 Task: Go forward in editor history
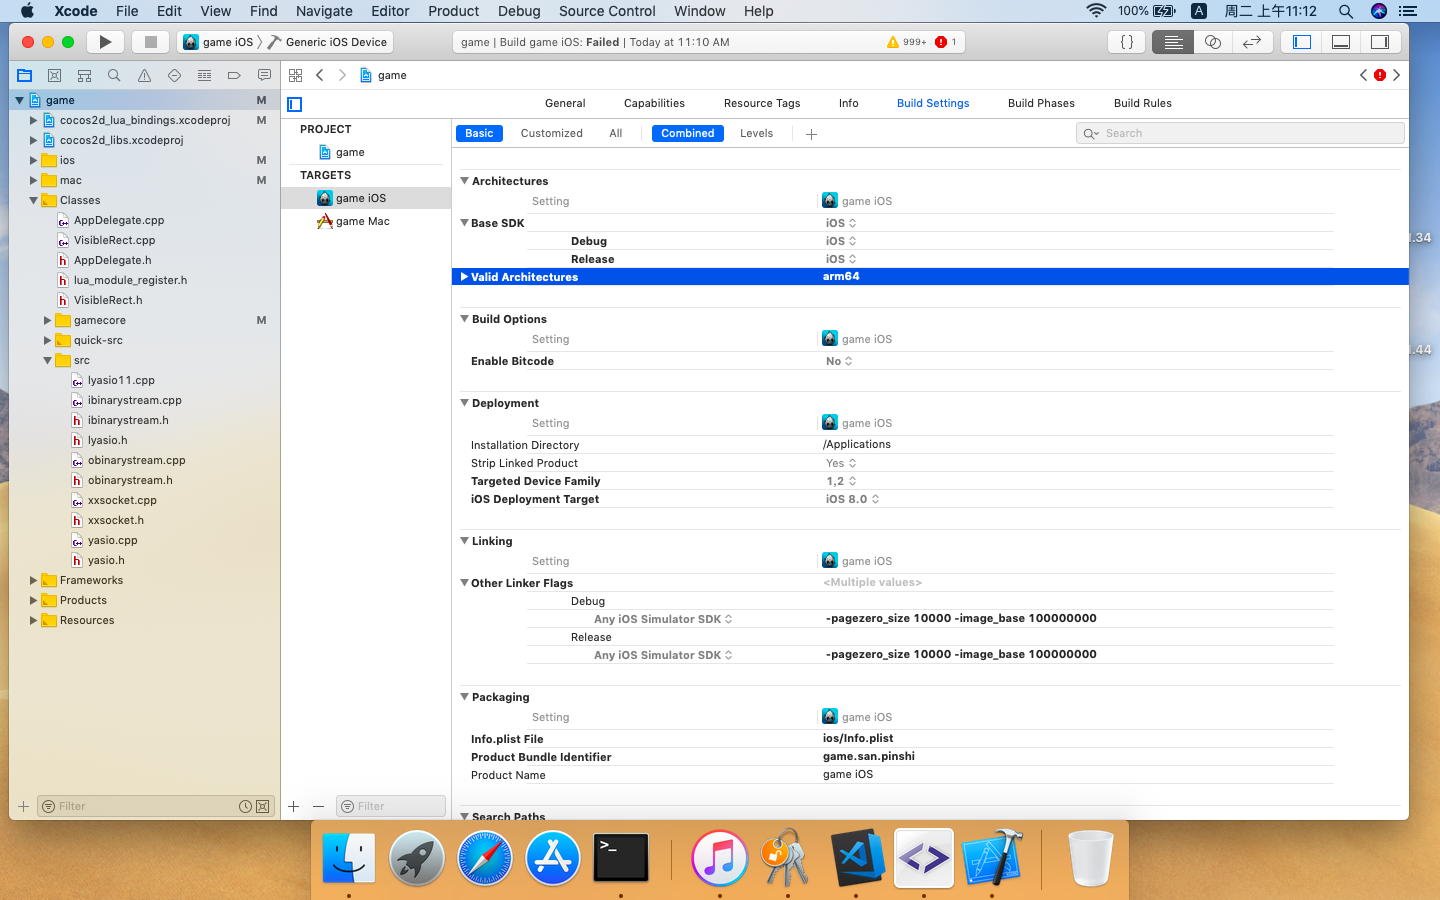[x=342, y=75]
